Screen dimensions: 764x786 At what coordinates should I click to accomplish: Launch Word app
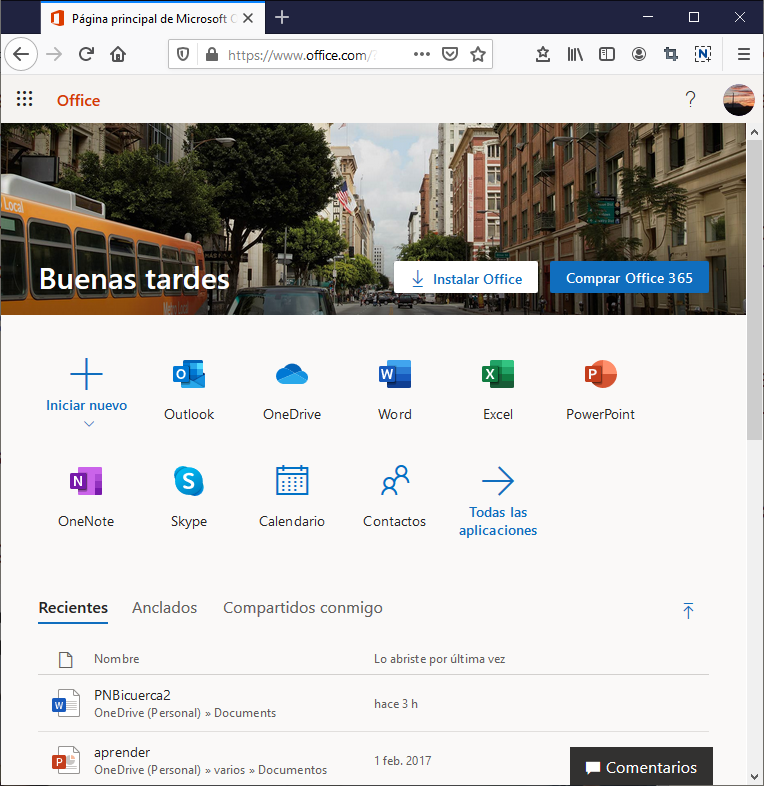pyautogui.click(x=395, y=390)
